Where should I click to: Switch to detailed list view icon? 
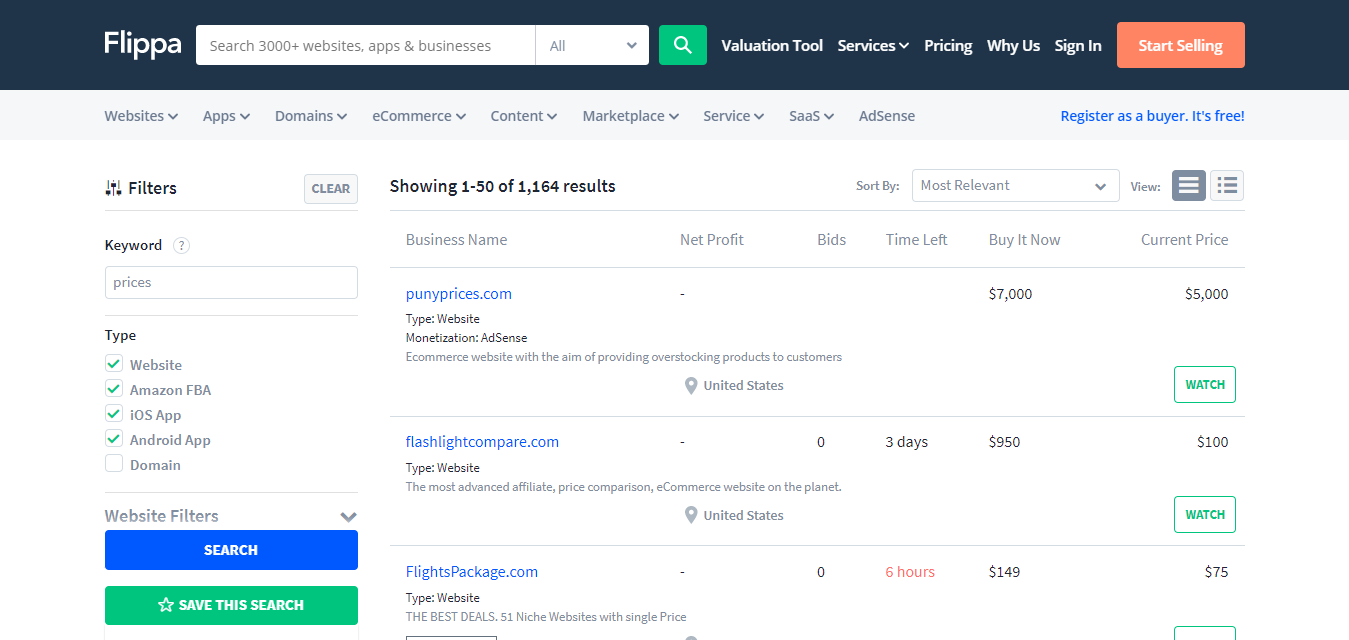(1227, 185)
